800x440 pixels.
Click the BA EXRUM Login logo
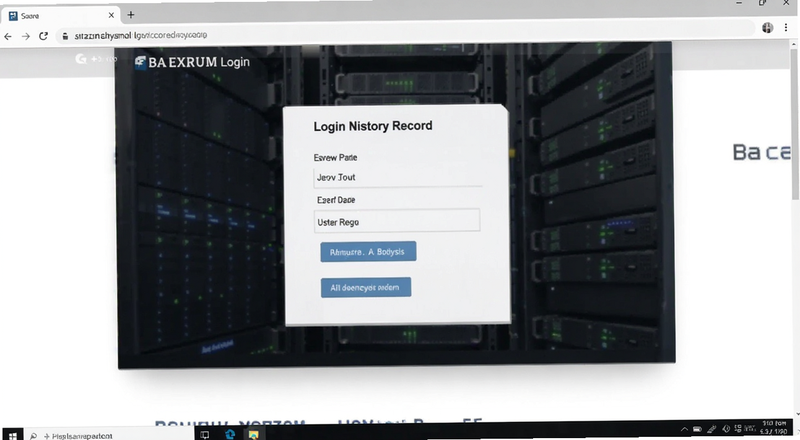coord(192,62)
